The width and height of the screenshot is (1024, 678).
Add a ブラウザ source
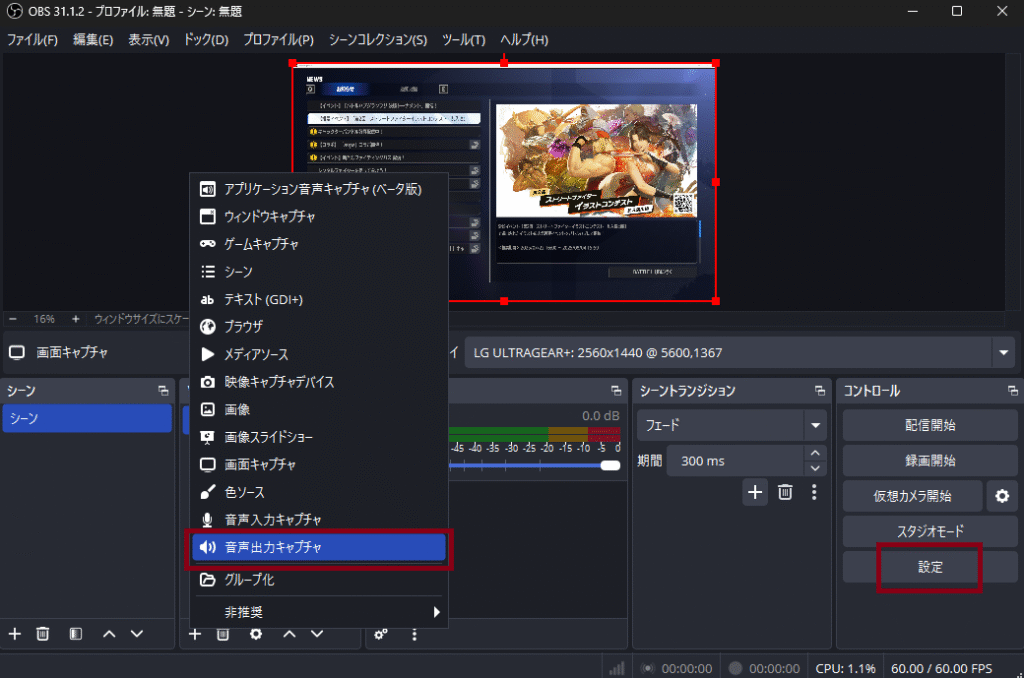(x=319, y=327)
